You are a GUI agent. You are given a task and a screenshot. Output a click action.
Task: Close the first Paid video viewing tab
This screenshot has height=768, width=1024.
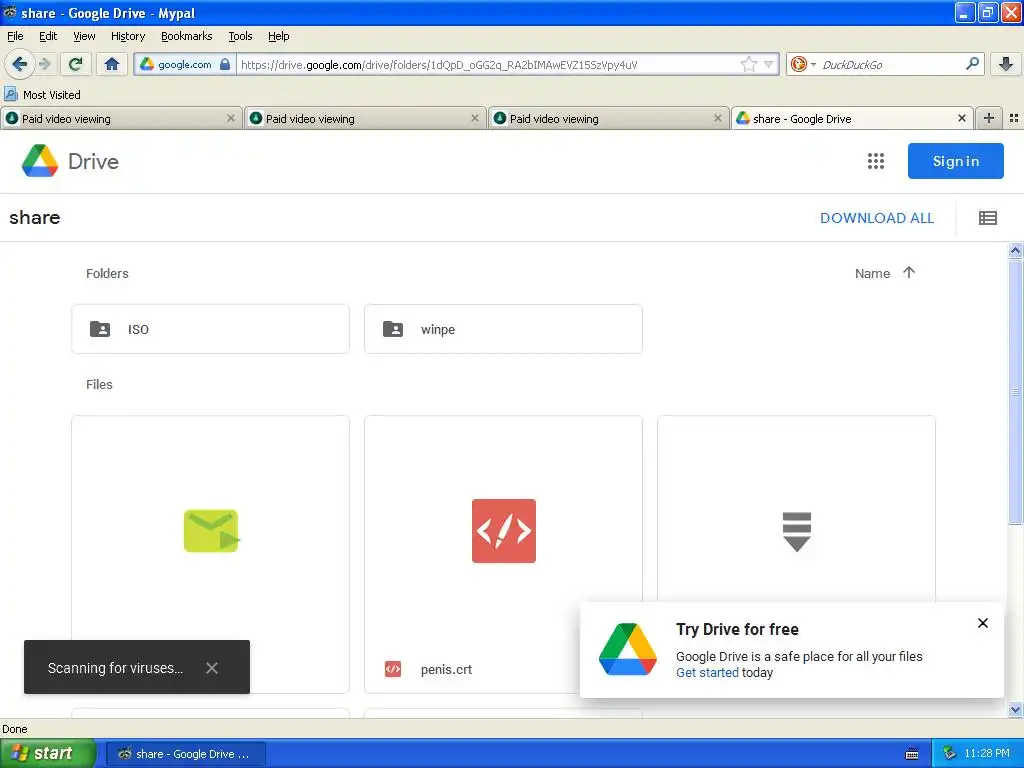(231, 118)
